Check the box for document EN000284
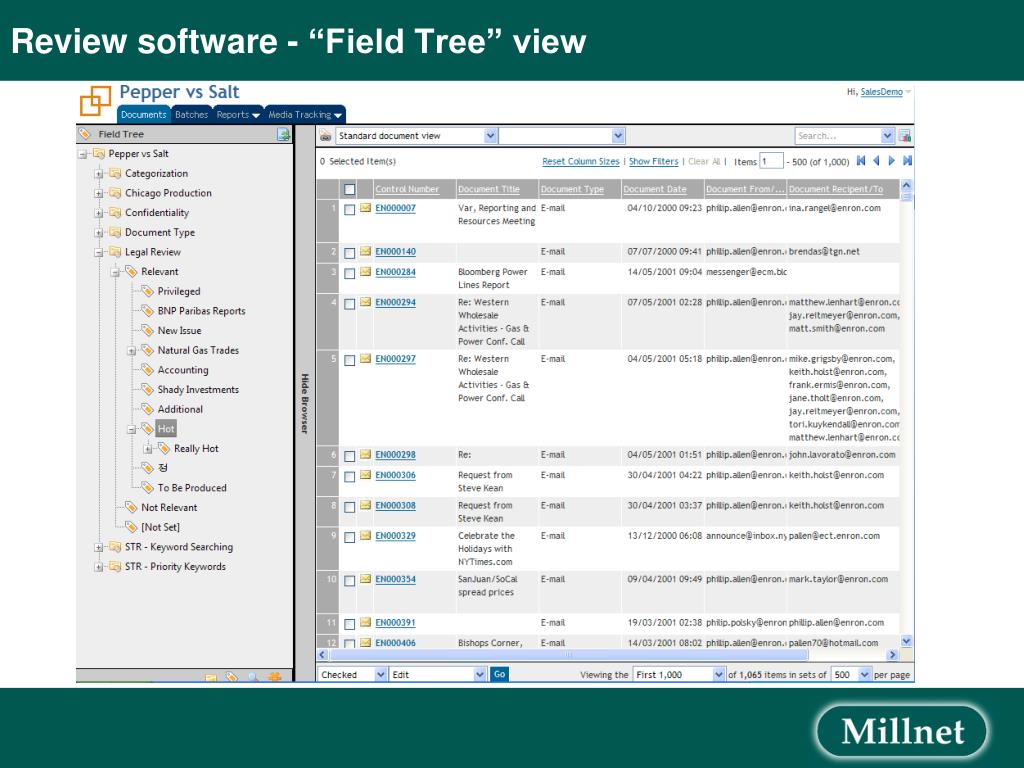 coord(349,274)
